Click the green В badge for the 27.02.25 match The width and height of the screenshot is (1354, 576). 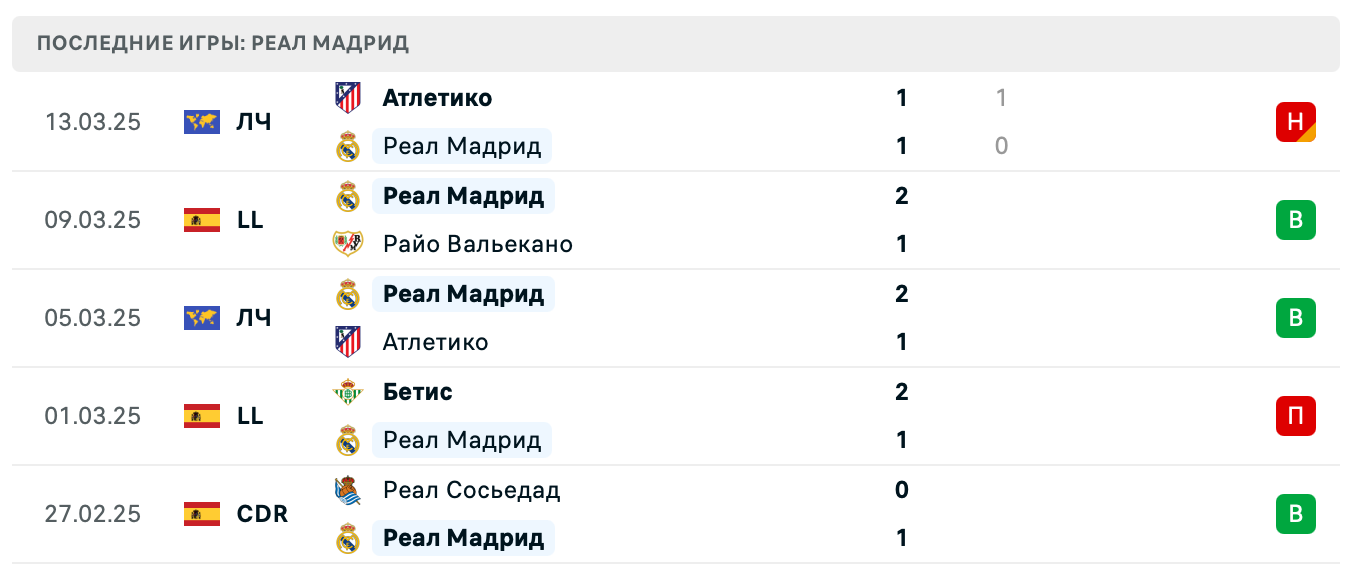tap(1296, 514)
